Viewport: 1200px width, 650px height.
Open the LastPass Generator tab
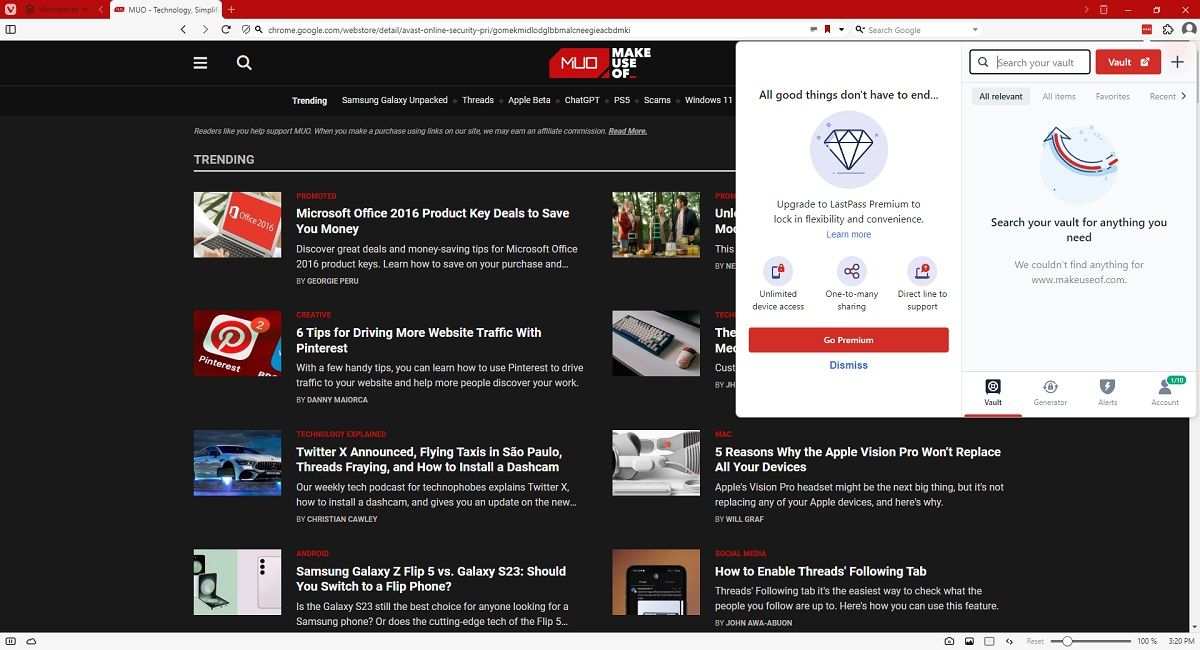[1050, 392]
